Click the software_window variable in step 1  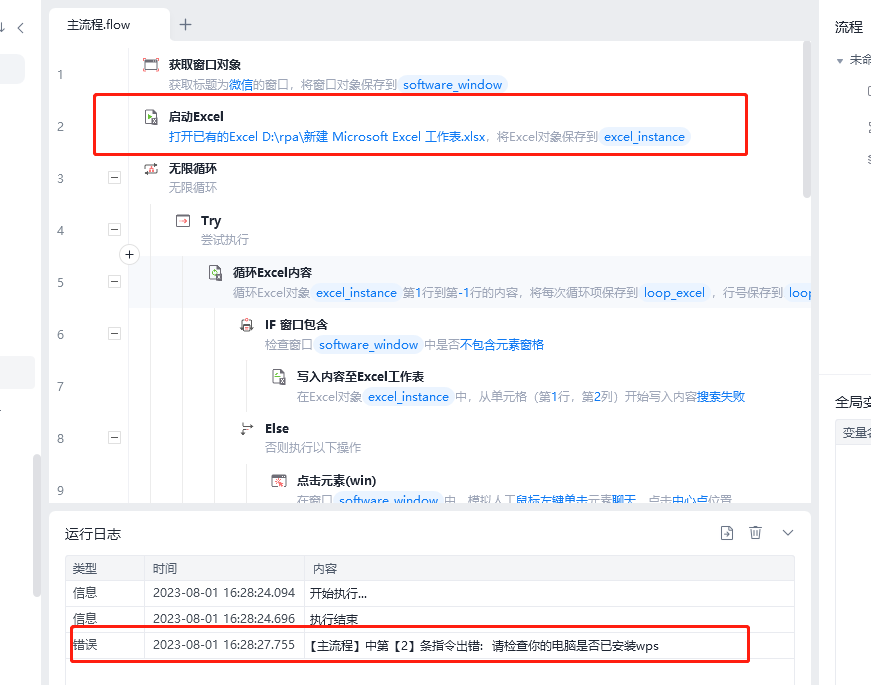point(452,84)
